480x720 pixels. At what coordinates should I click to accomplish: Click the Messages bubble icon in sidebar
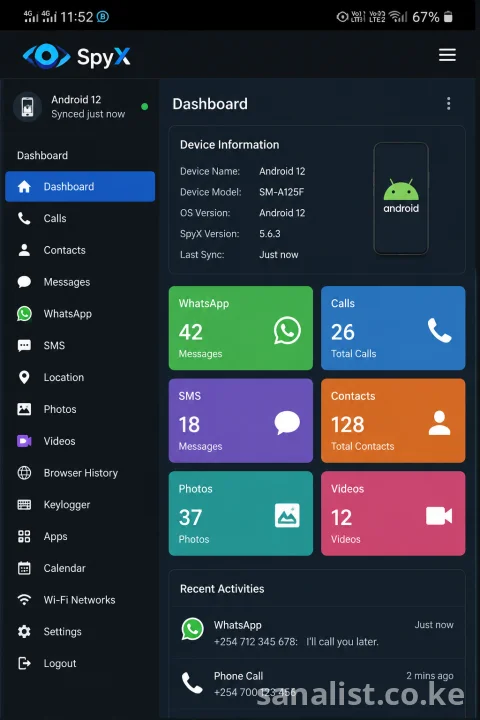click(x=24, y=281)
